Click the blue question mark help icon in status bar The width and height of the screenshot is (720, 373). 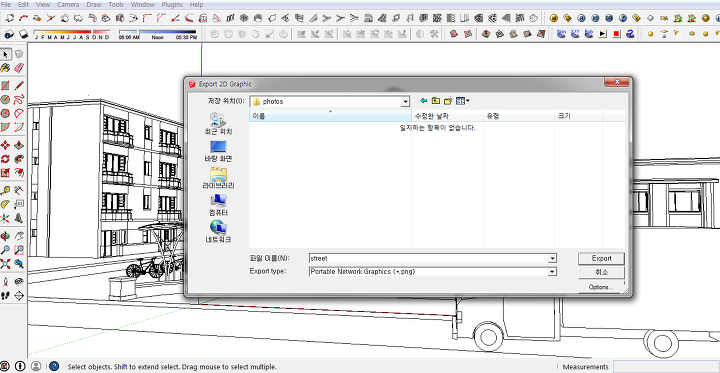click(x=54, y=366)
